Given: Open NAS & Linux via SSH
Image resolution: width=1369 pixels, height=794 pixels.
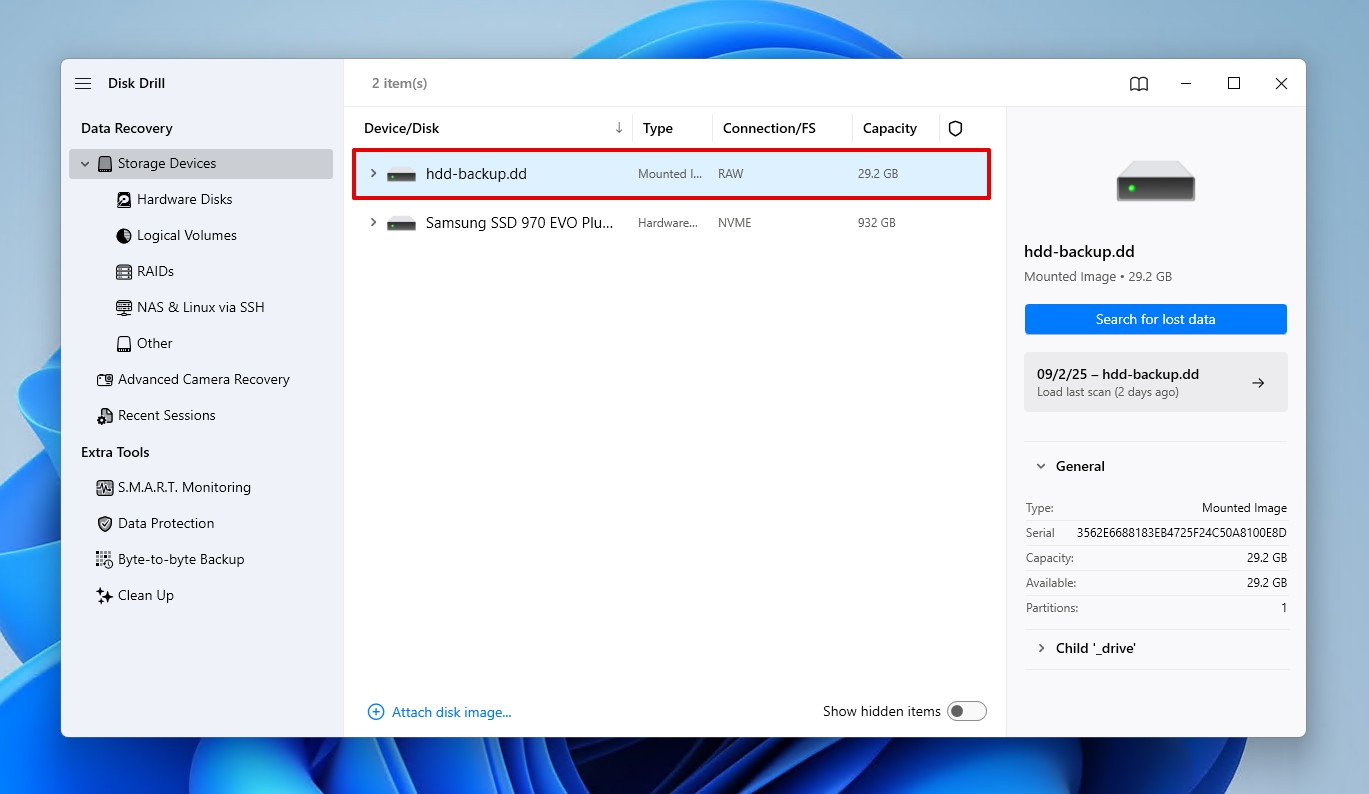Looking at the screenshot, I should point(200,308).
